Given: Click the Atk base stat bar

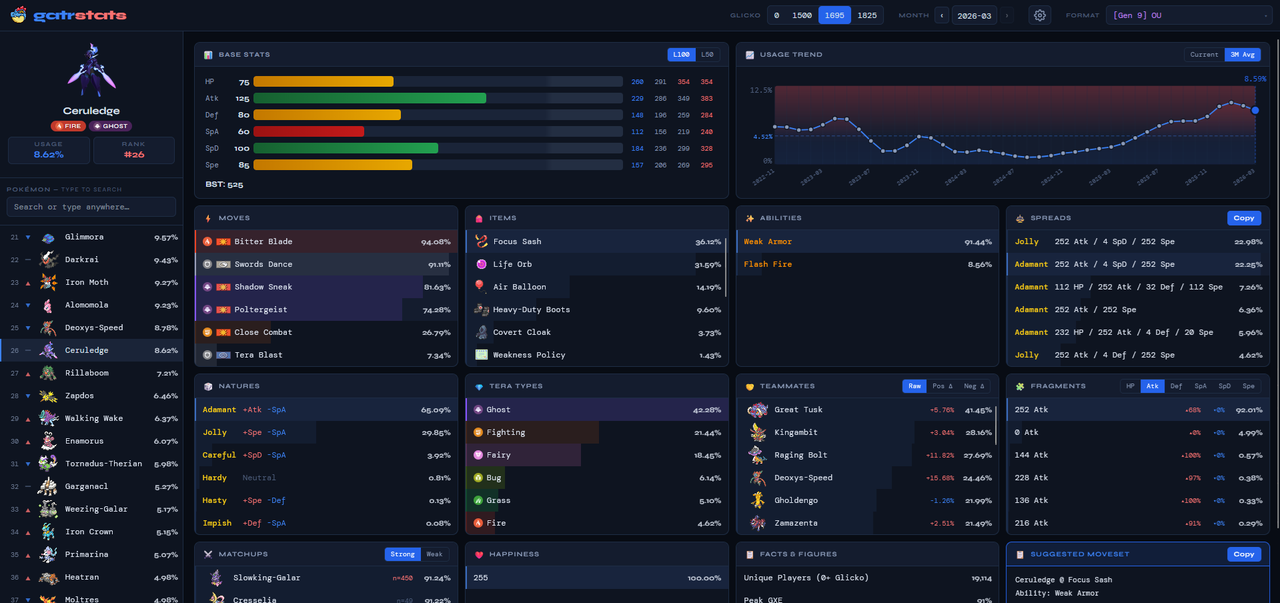Looking at the screenshot, I should tap(438, 98).
